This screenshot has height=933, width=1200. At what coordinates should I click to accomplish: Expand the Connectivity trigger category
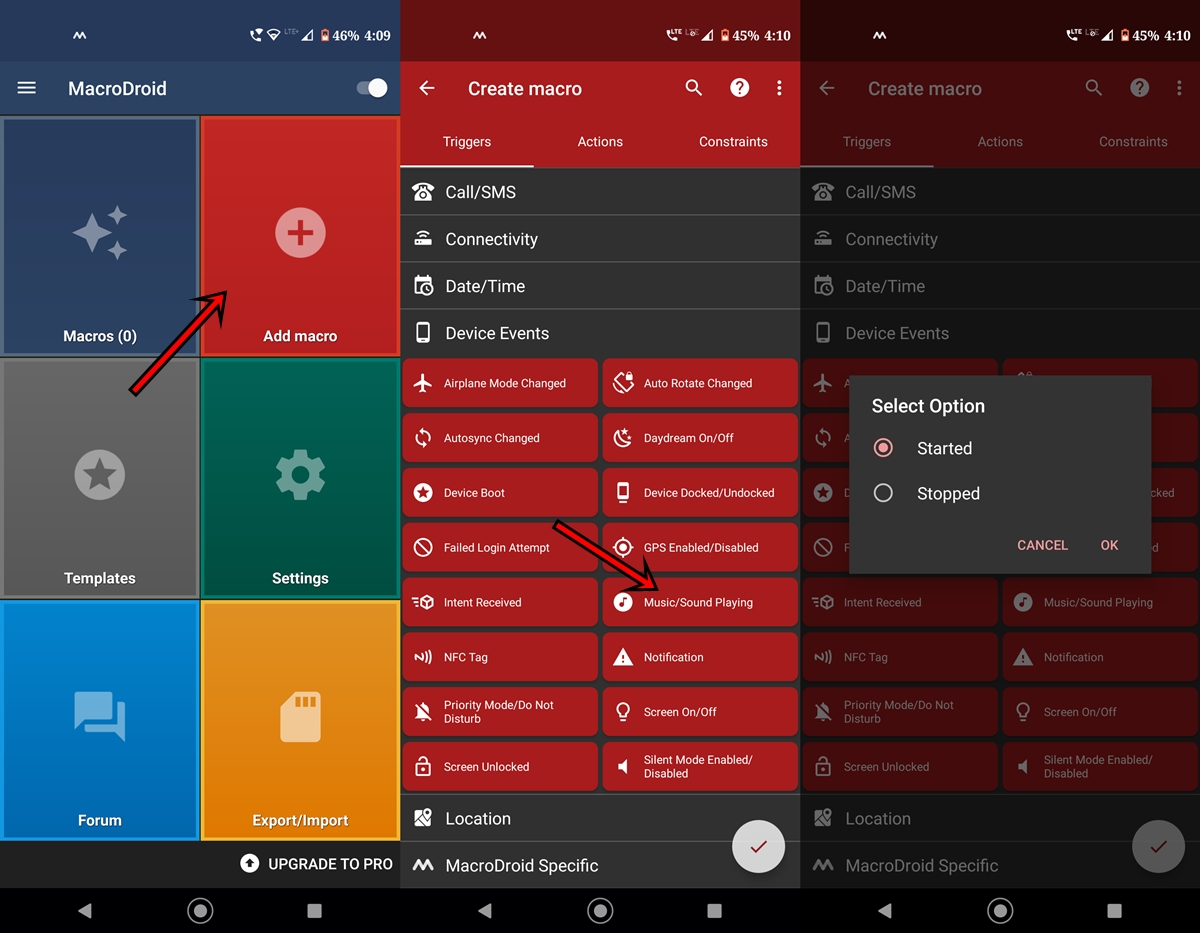(600, 239)
